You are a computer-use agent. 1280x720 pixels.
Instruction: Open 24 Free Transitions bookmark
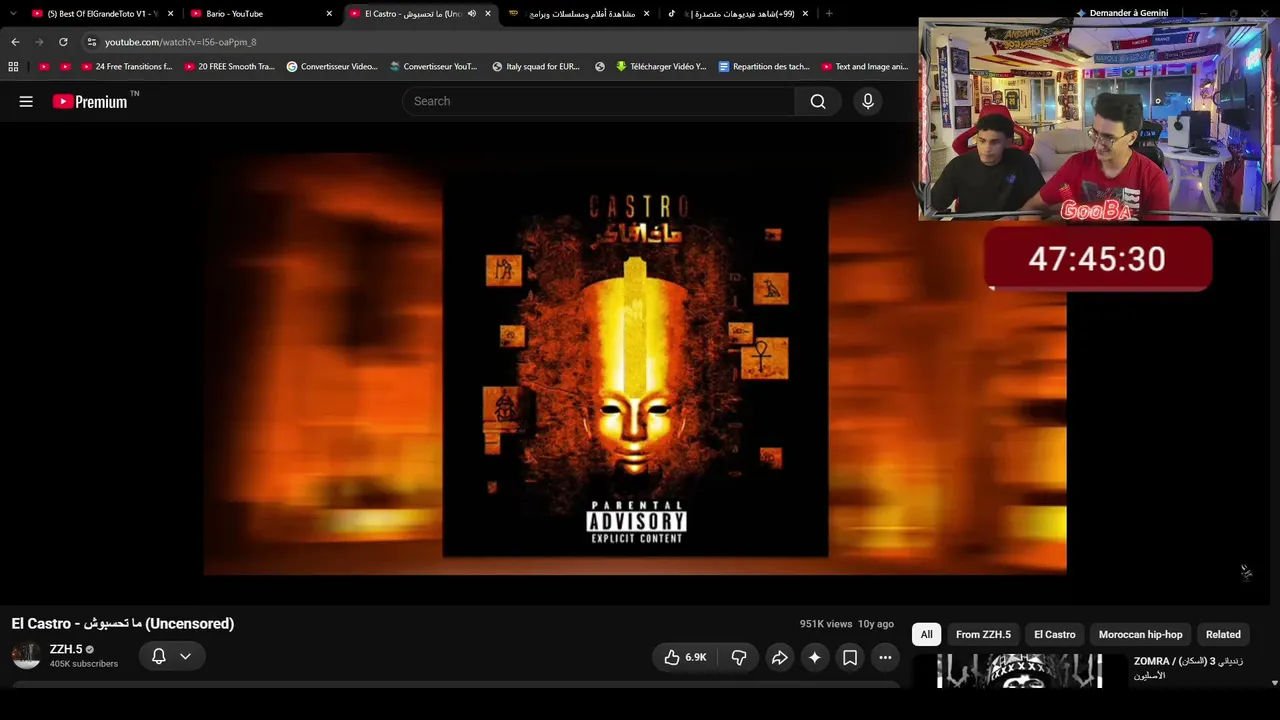click(x=127, y=67)
